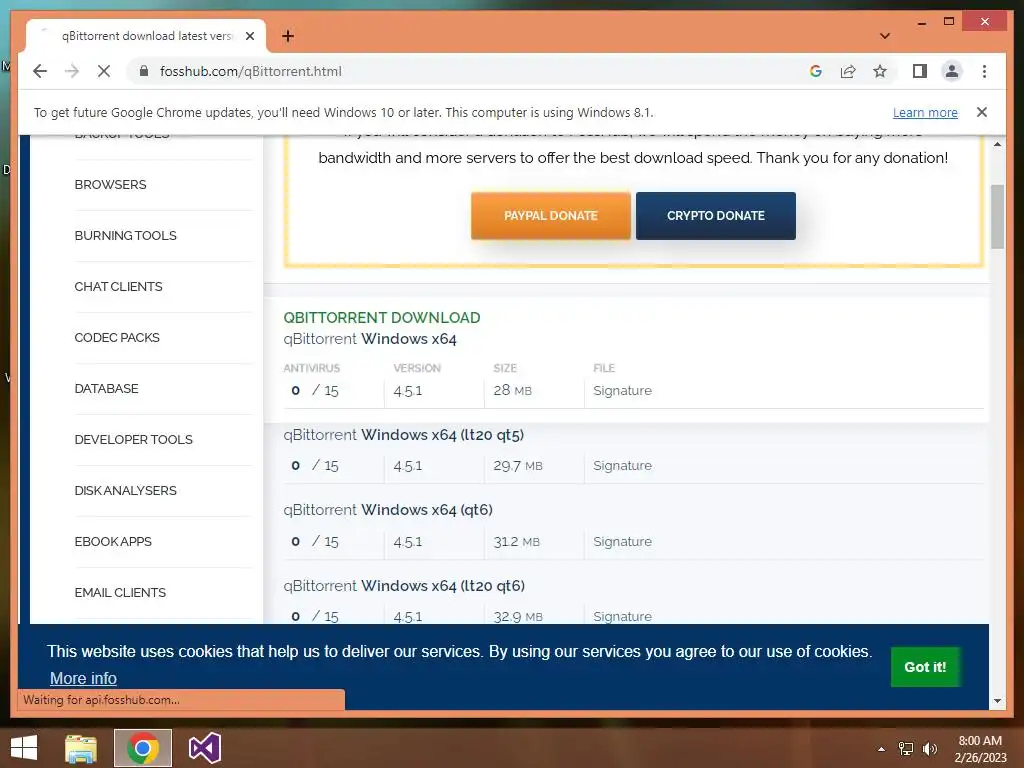Share this page via share icon
Image resolution: width=1024 pixels, height=768 pixels.
click(848, 71)
